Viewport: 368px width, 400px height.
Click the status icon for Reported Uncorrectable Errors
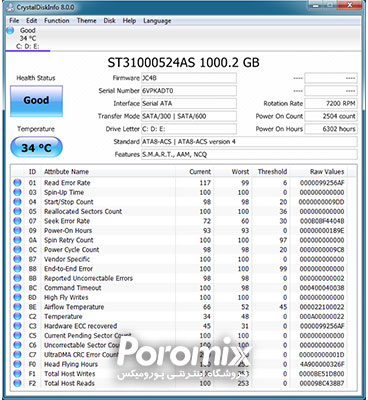[17, 278]
